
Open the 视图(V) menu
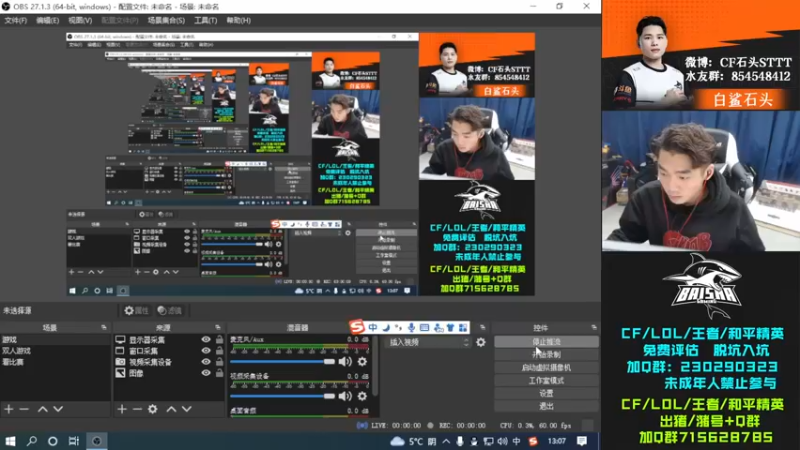80,20
